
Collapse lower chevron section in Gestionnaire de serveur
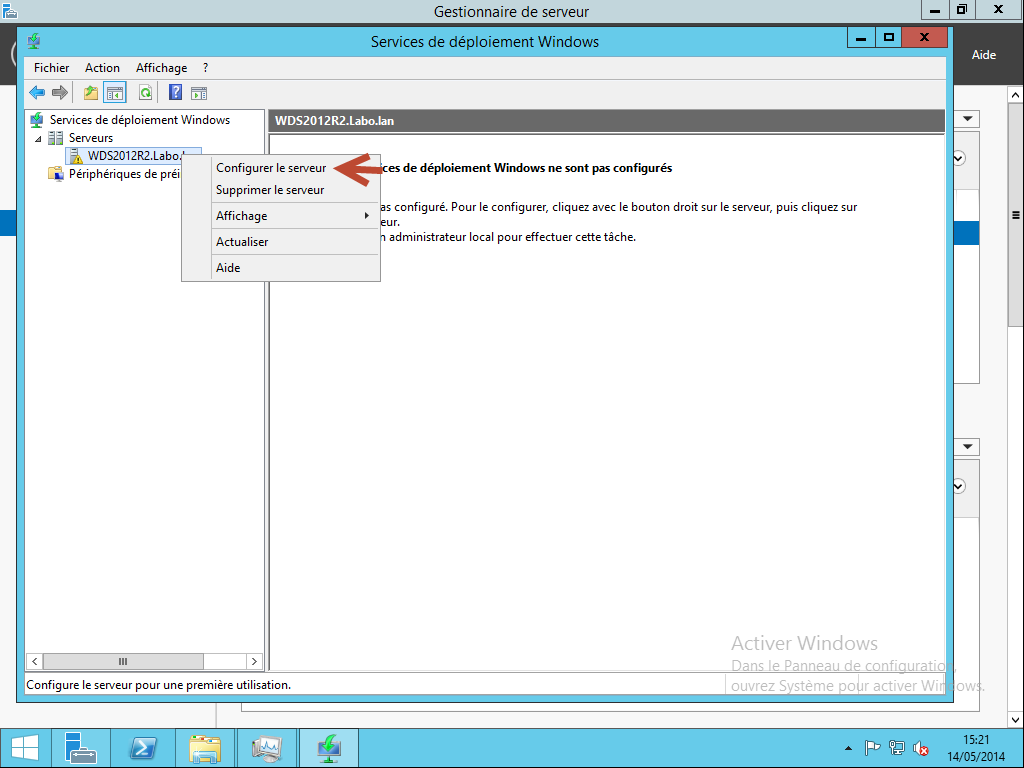pyautogui.click(x=959, y=487)
